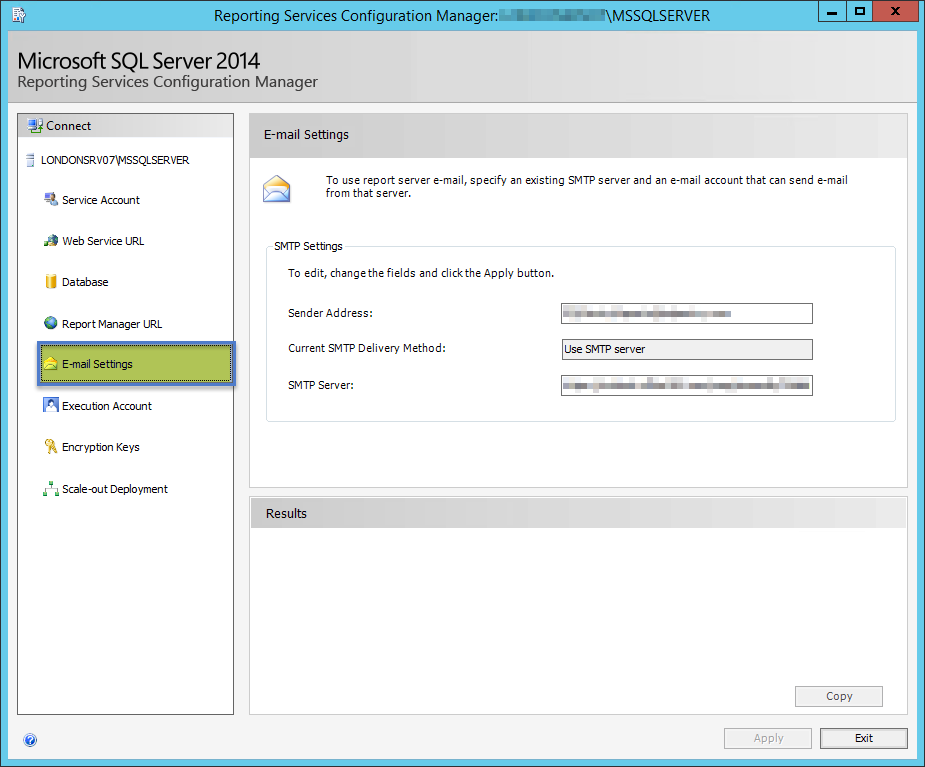Screen dimensions: 925x767
Task: Close the Reporting Services Configuration Manager window
Action: (895, 11)
